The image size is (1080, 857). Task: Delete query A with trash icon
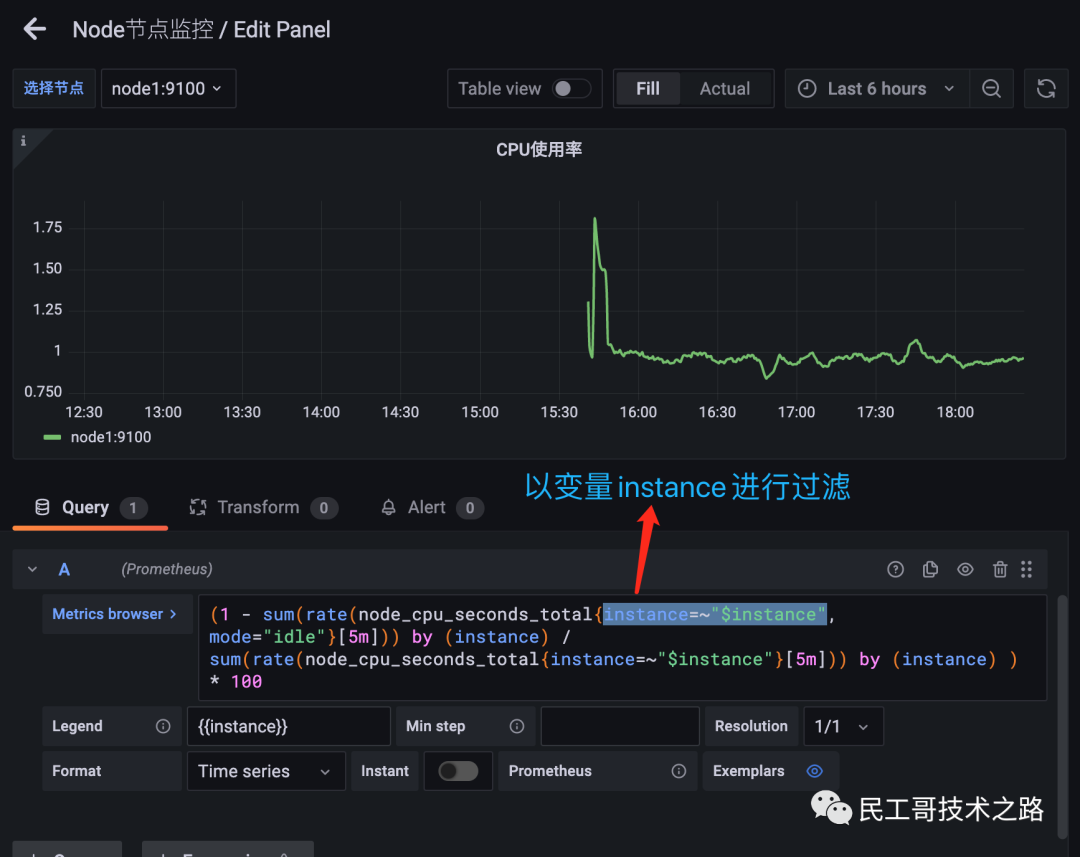[x=1000, y=569]
